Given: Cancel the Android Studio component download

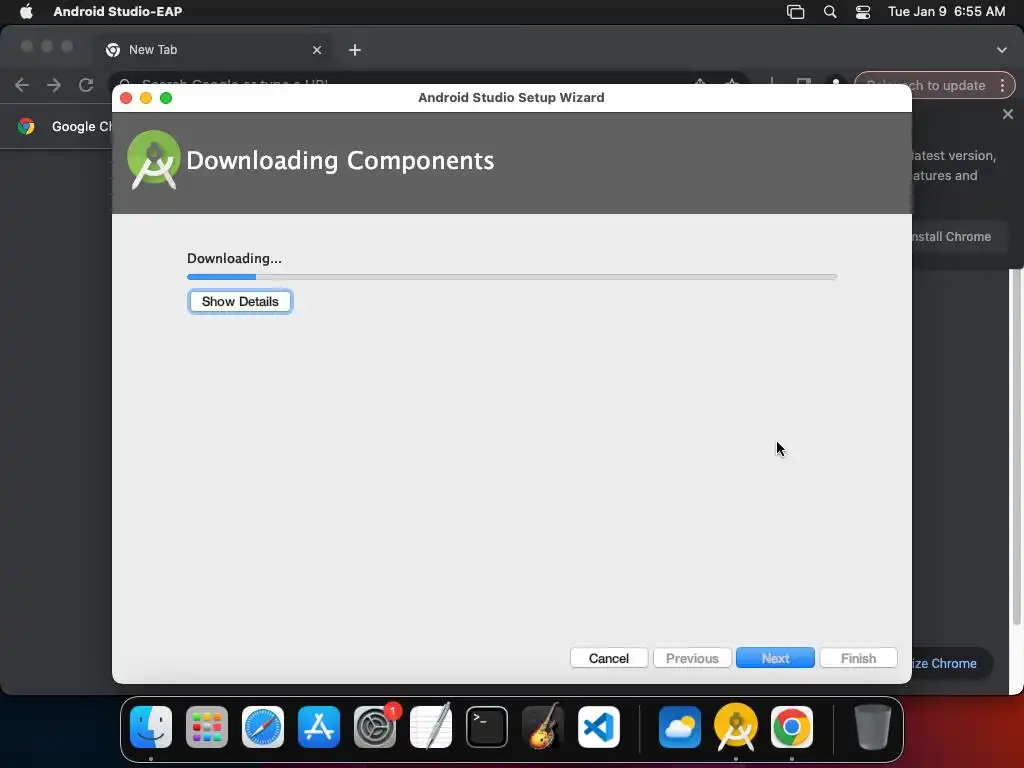Looking at the screenshot, I should [609, 658].
